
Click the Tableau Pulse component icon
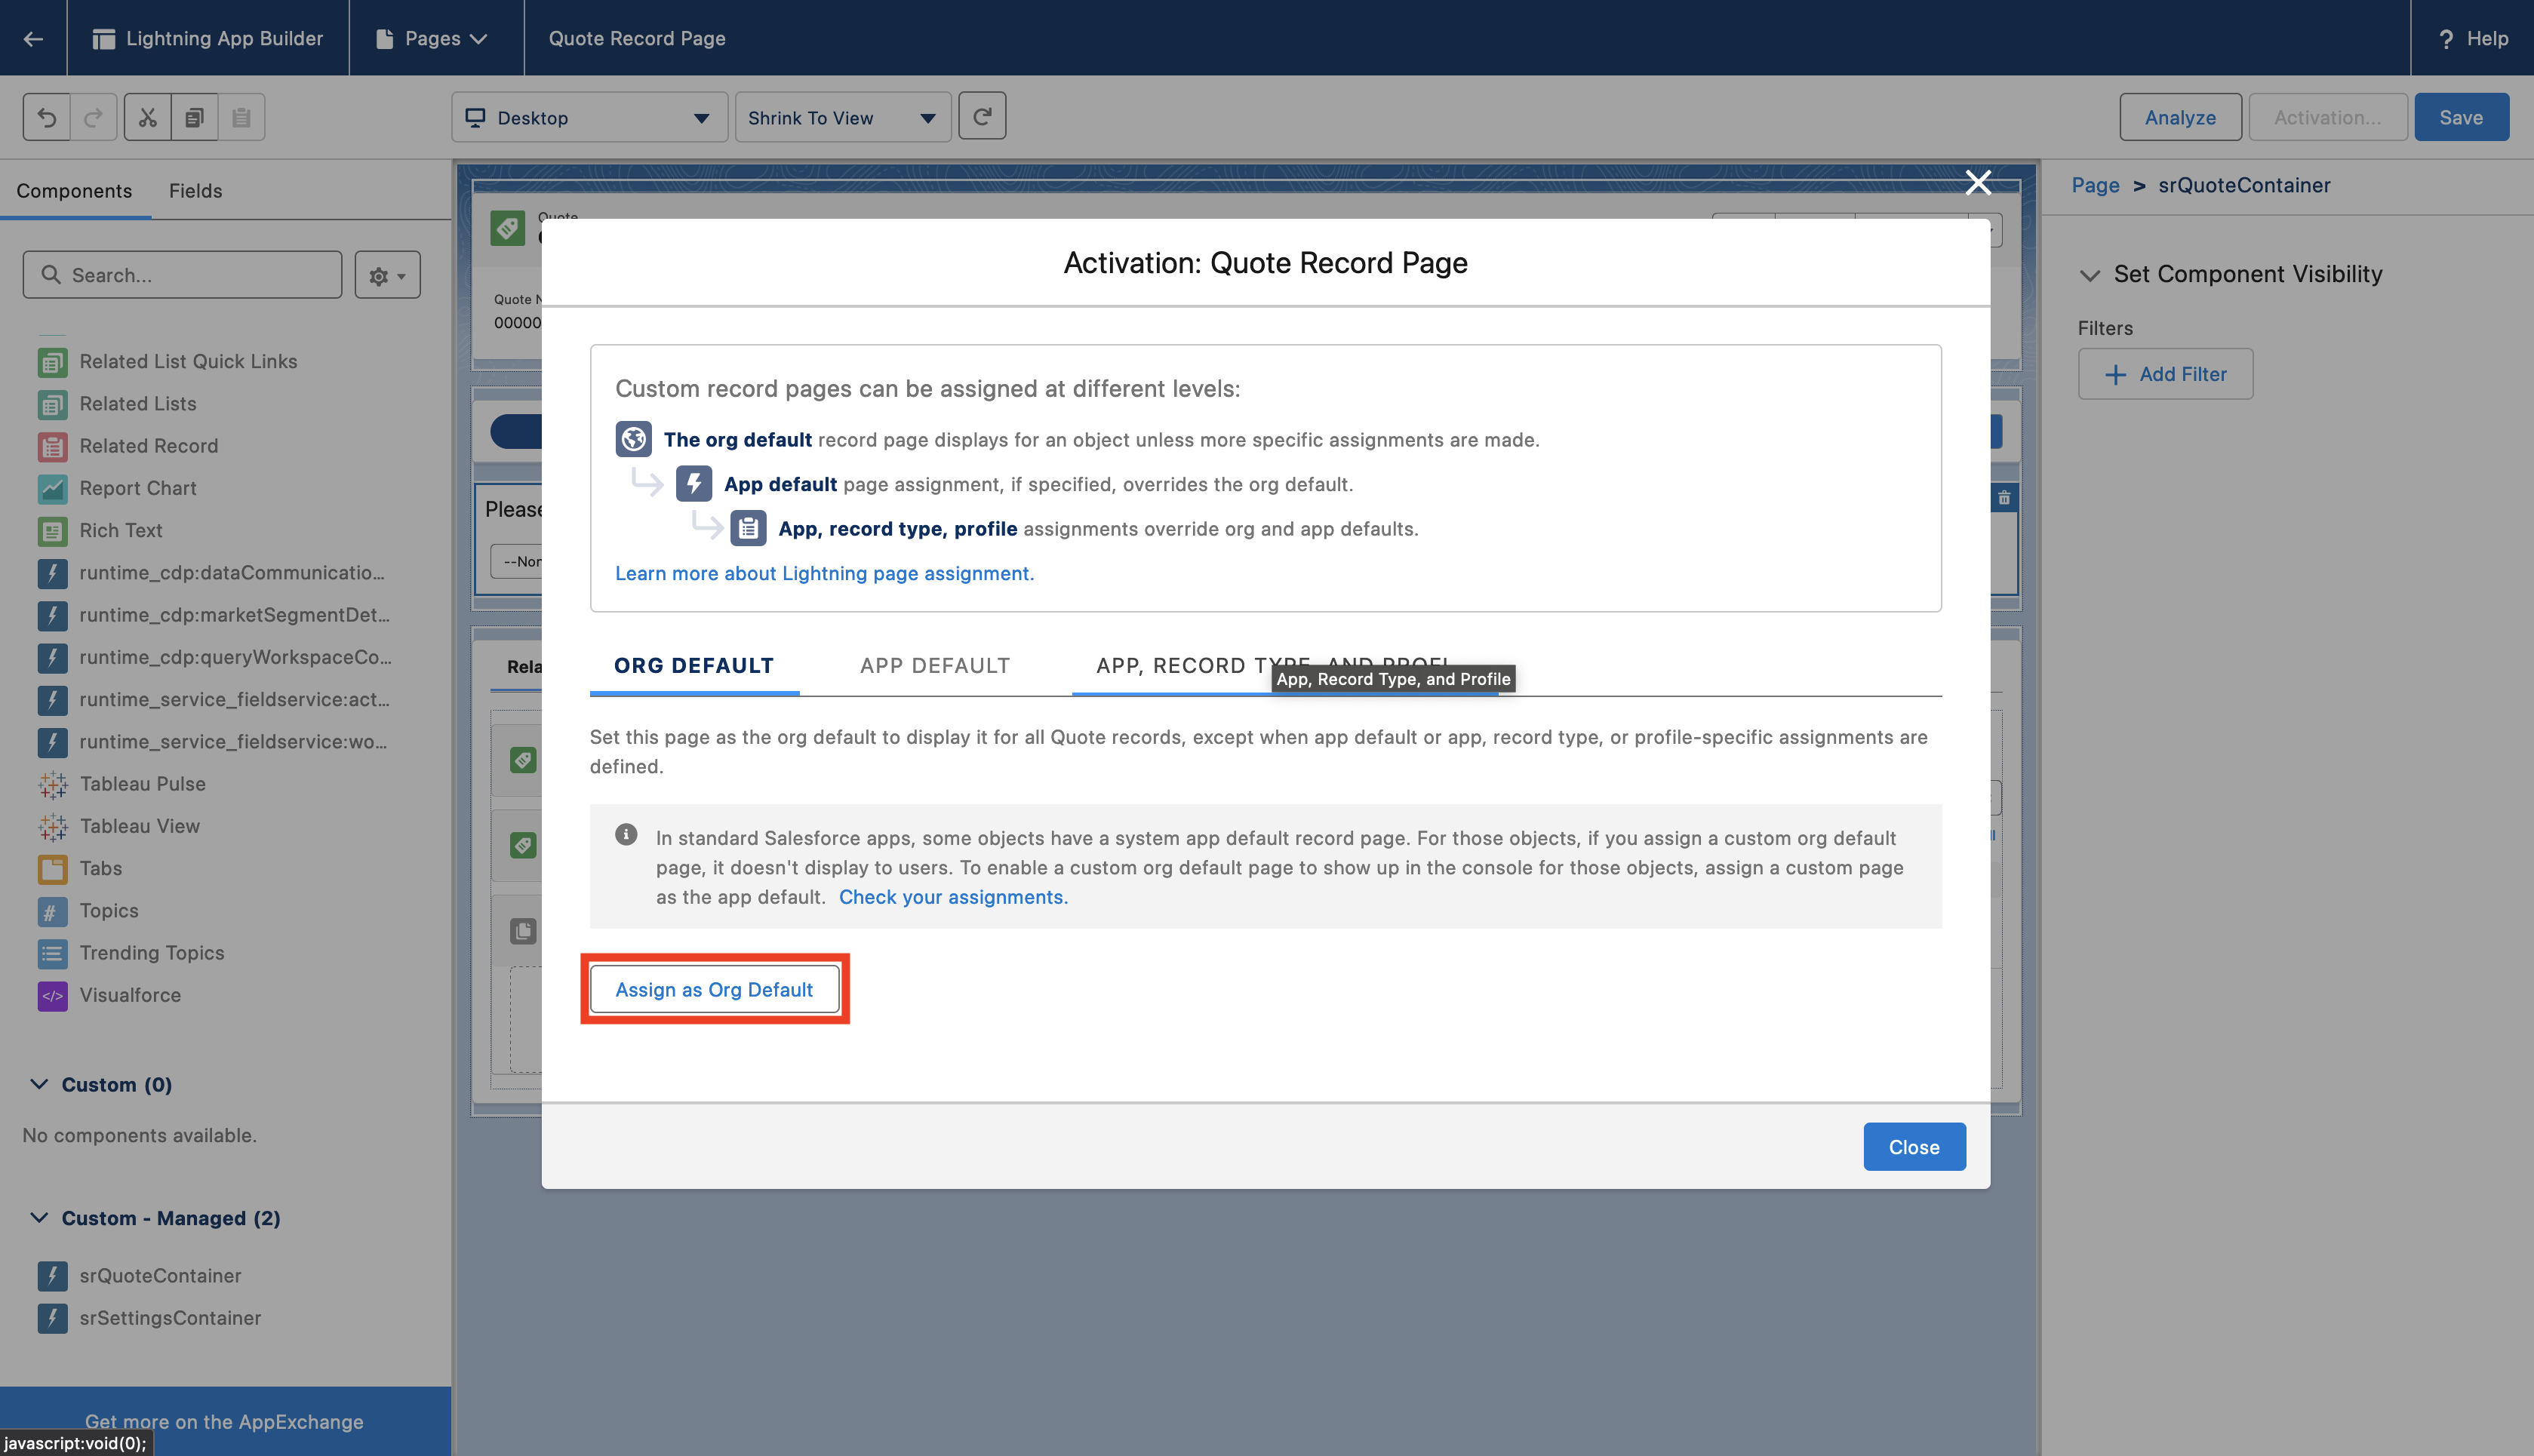pos(52,784)
